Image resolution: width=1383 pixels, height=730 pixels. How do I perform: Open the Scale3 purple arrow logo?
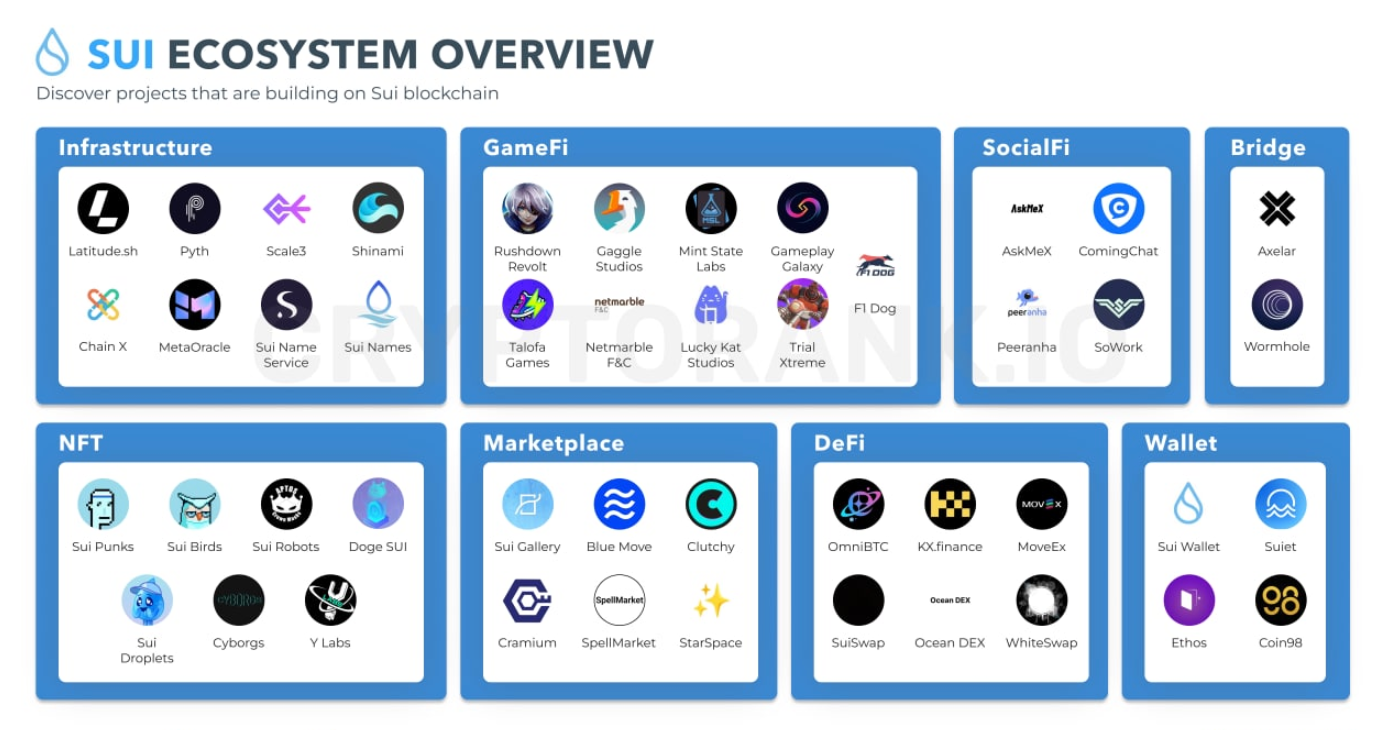[x=286, y=208]
